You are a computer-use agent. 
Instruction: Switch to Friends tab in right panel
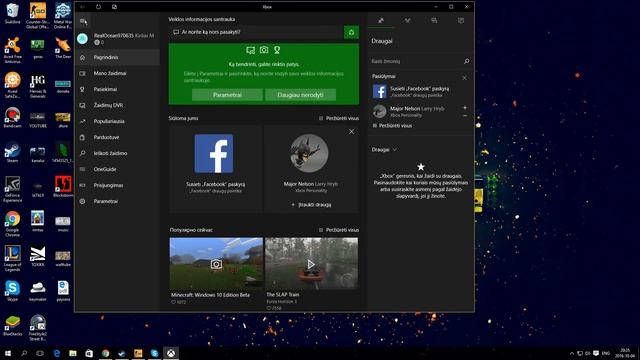click(381, 20)
